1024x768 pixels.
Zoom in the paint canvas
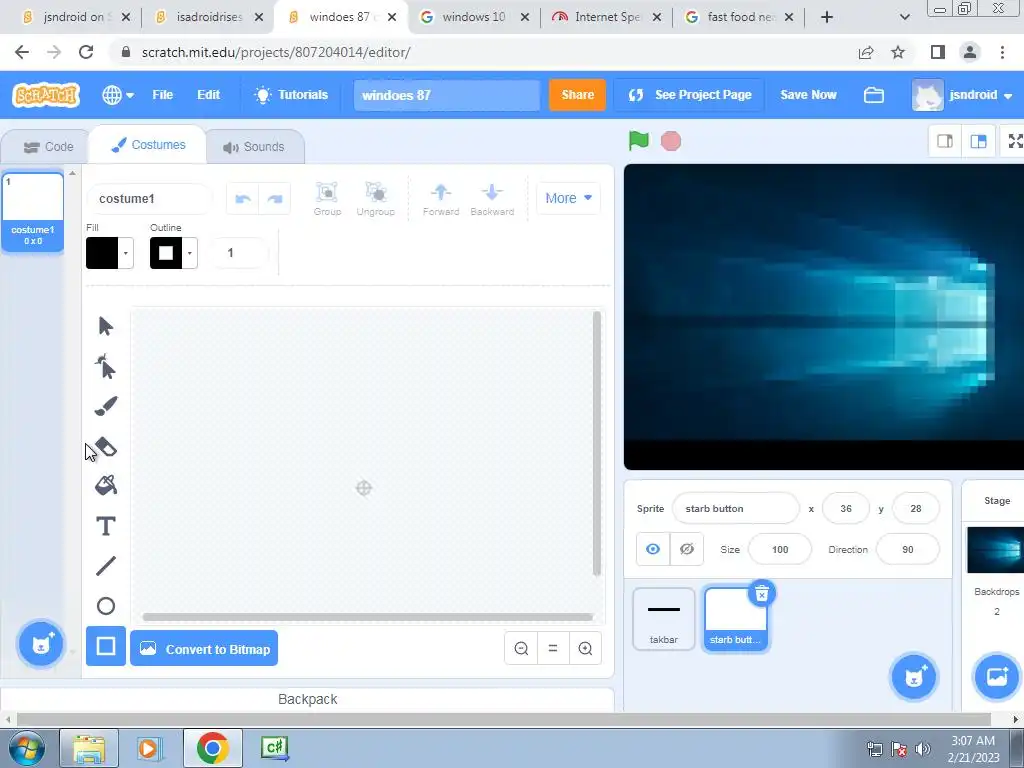(585, 648)
